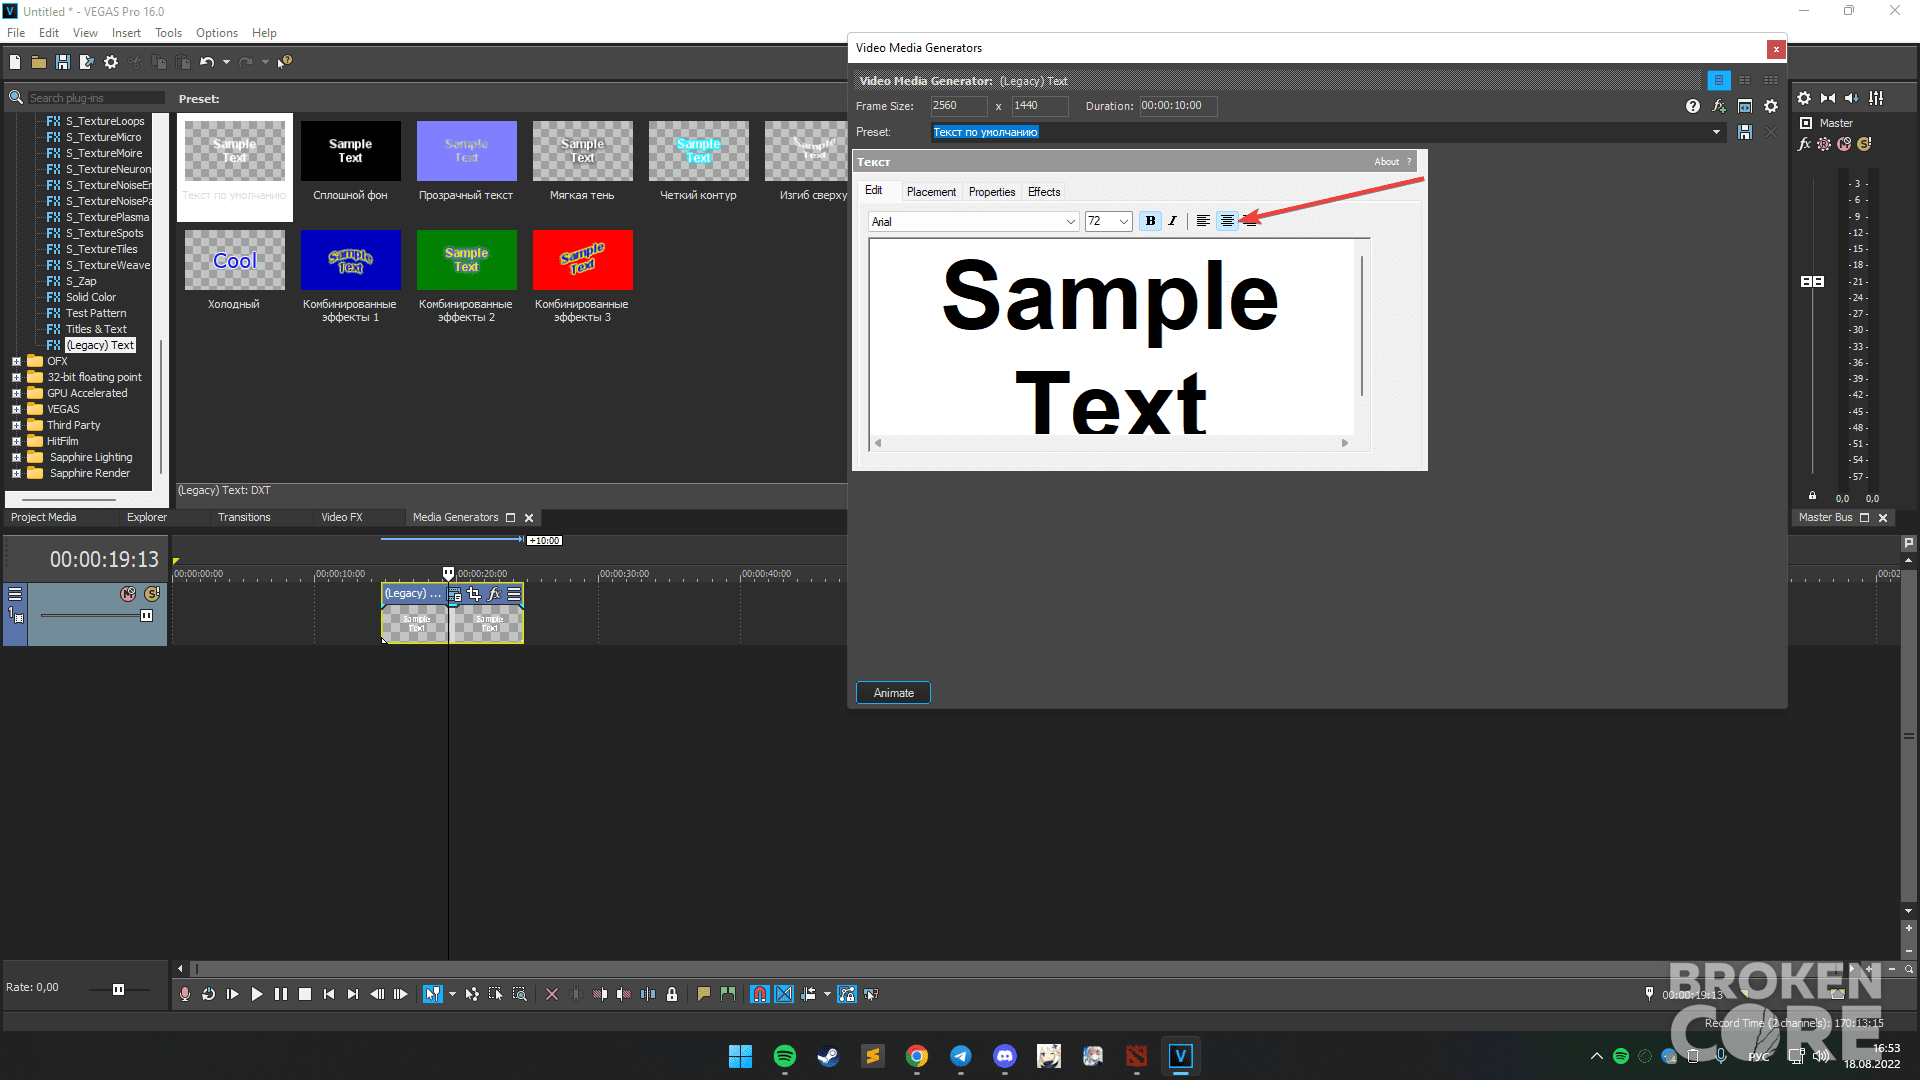Screen dimensions: 1920x1080
Task: Adjust the video track level slider
Action: (146, 616)
